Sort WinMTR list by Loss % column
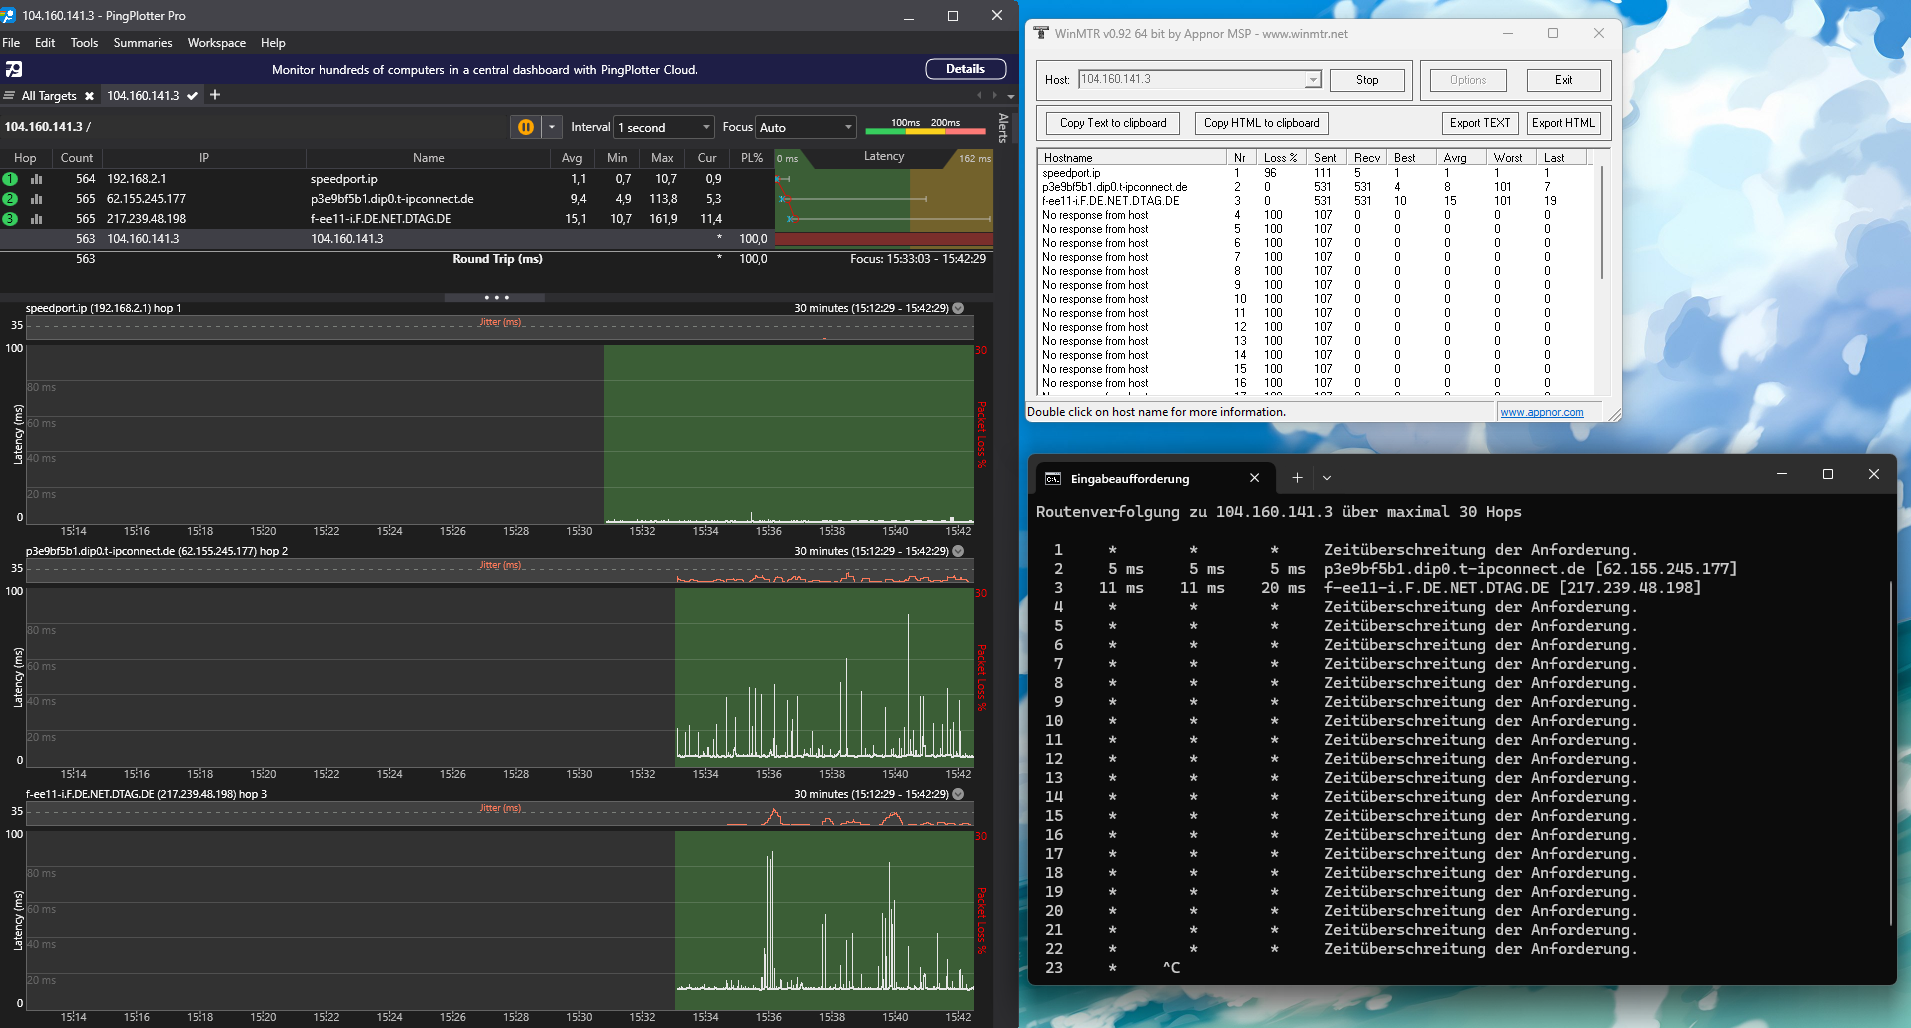1911x1028 pixels. click(1280, 158)
